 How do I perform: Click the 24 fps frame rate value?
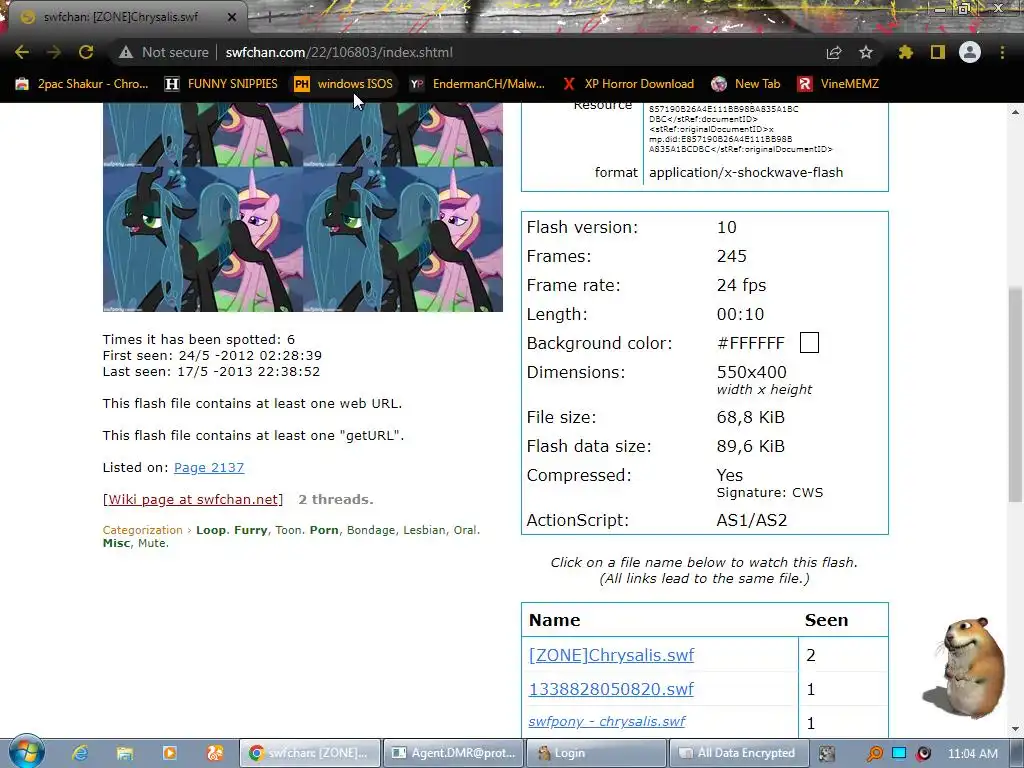click(x=741, y=285)
